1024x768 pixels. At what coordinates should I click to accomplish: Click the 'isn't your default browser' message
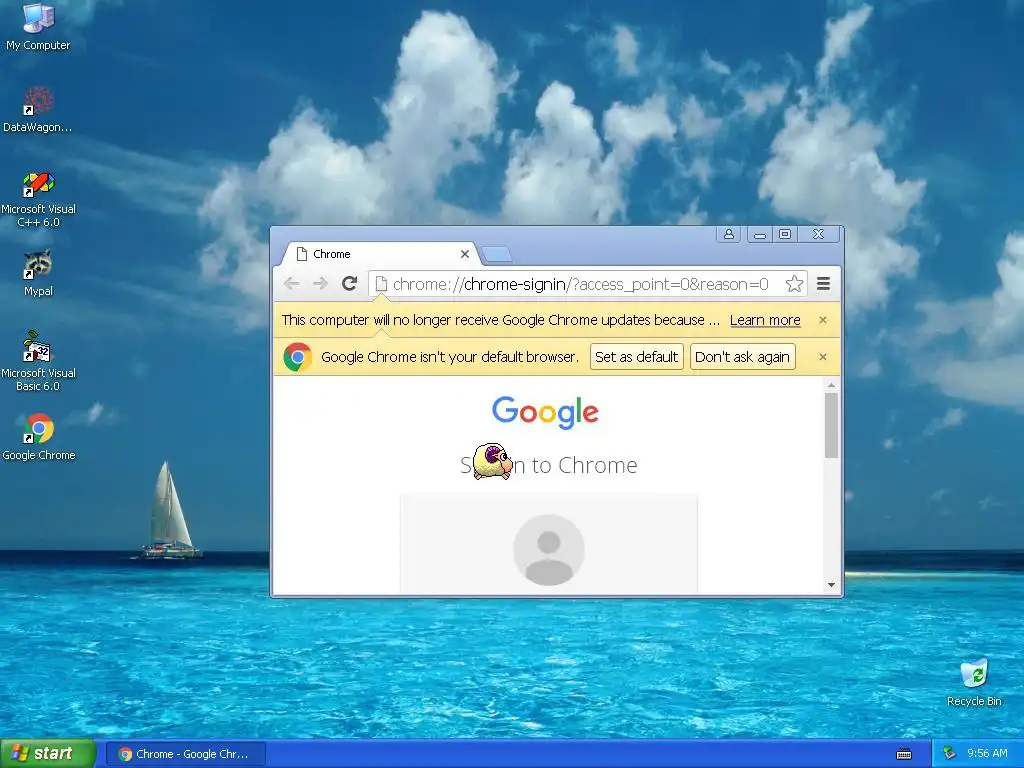click(x=450, y=357)
